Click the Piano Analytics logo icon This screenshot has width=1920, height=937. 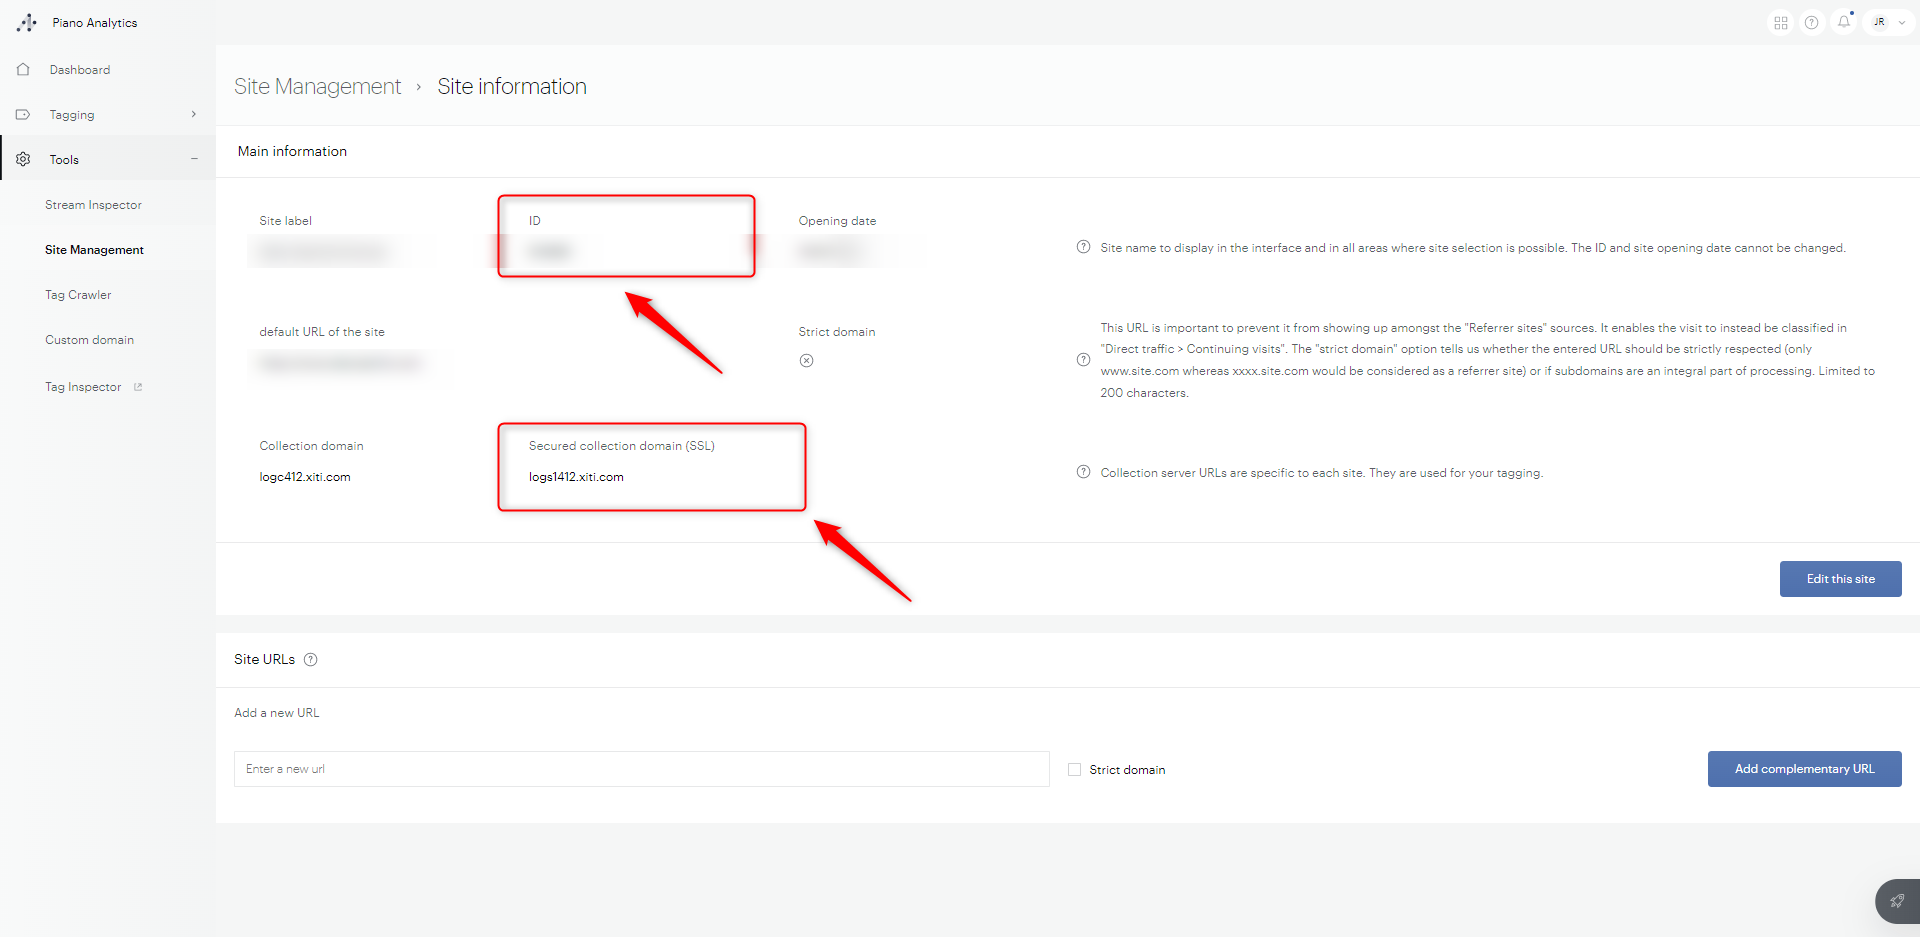tap(27, 22)
